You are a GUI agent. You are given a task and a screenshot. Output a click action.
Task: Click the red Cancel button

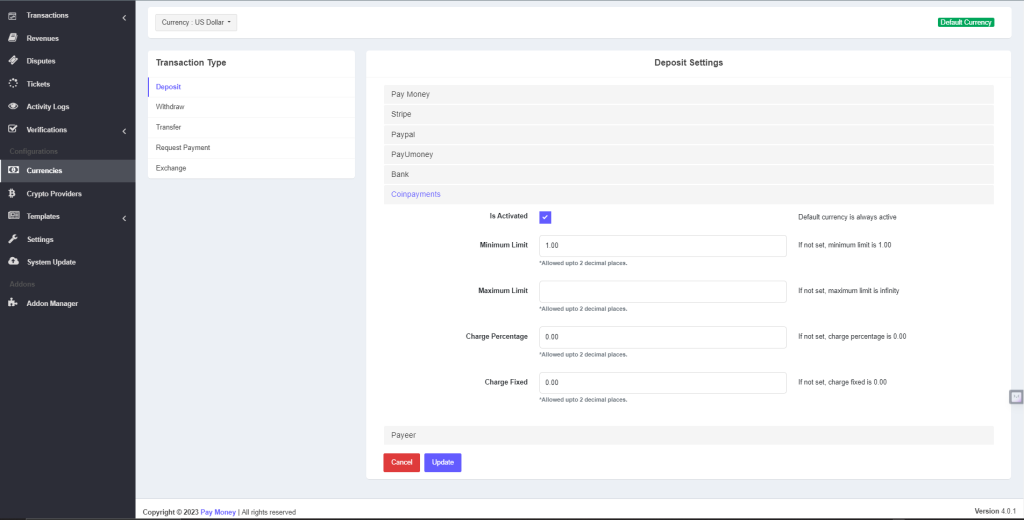pos(401,462)
